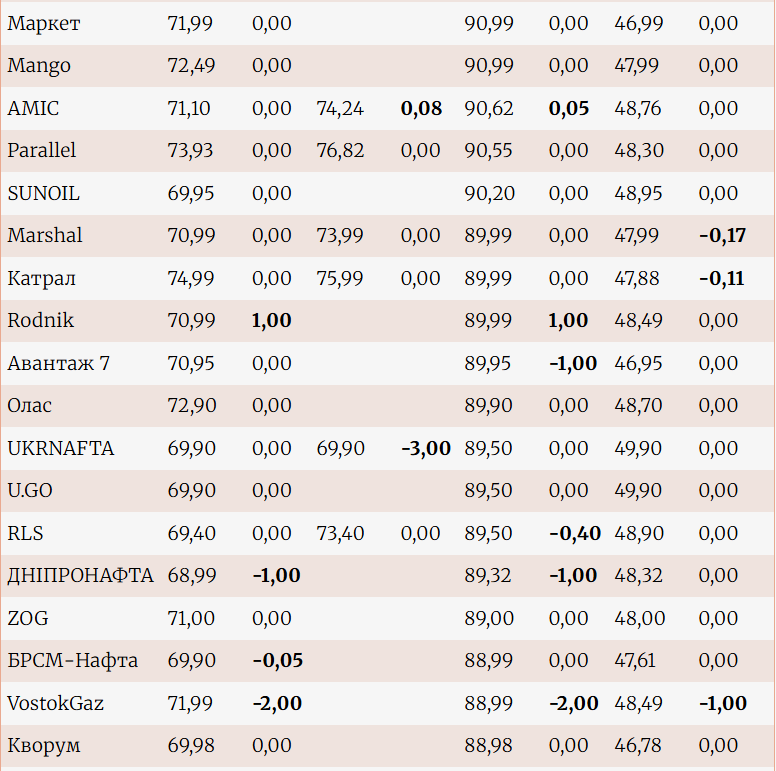Click the Mango station name
Screen dimensions: 776x771
(x=39, y=66)
